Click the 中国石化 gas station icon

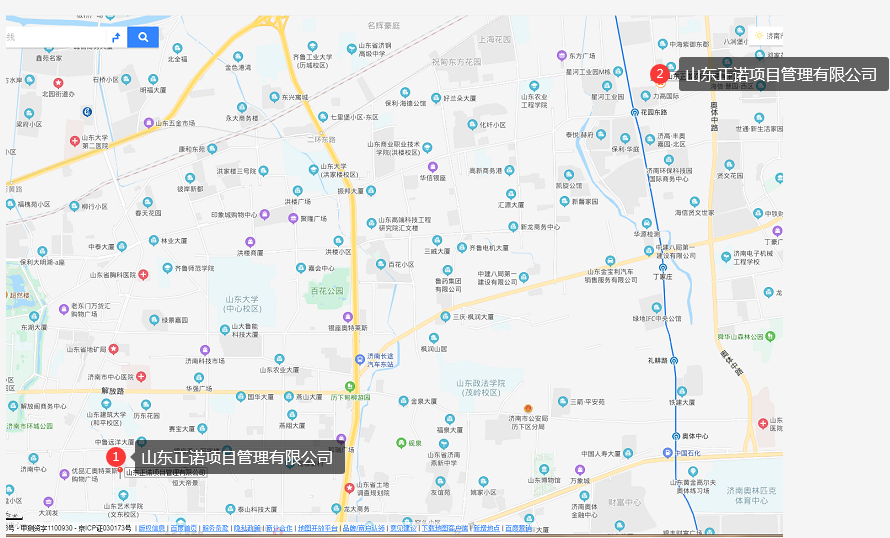pos(668,453)
